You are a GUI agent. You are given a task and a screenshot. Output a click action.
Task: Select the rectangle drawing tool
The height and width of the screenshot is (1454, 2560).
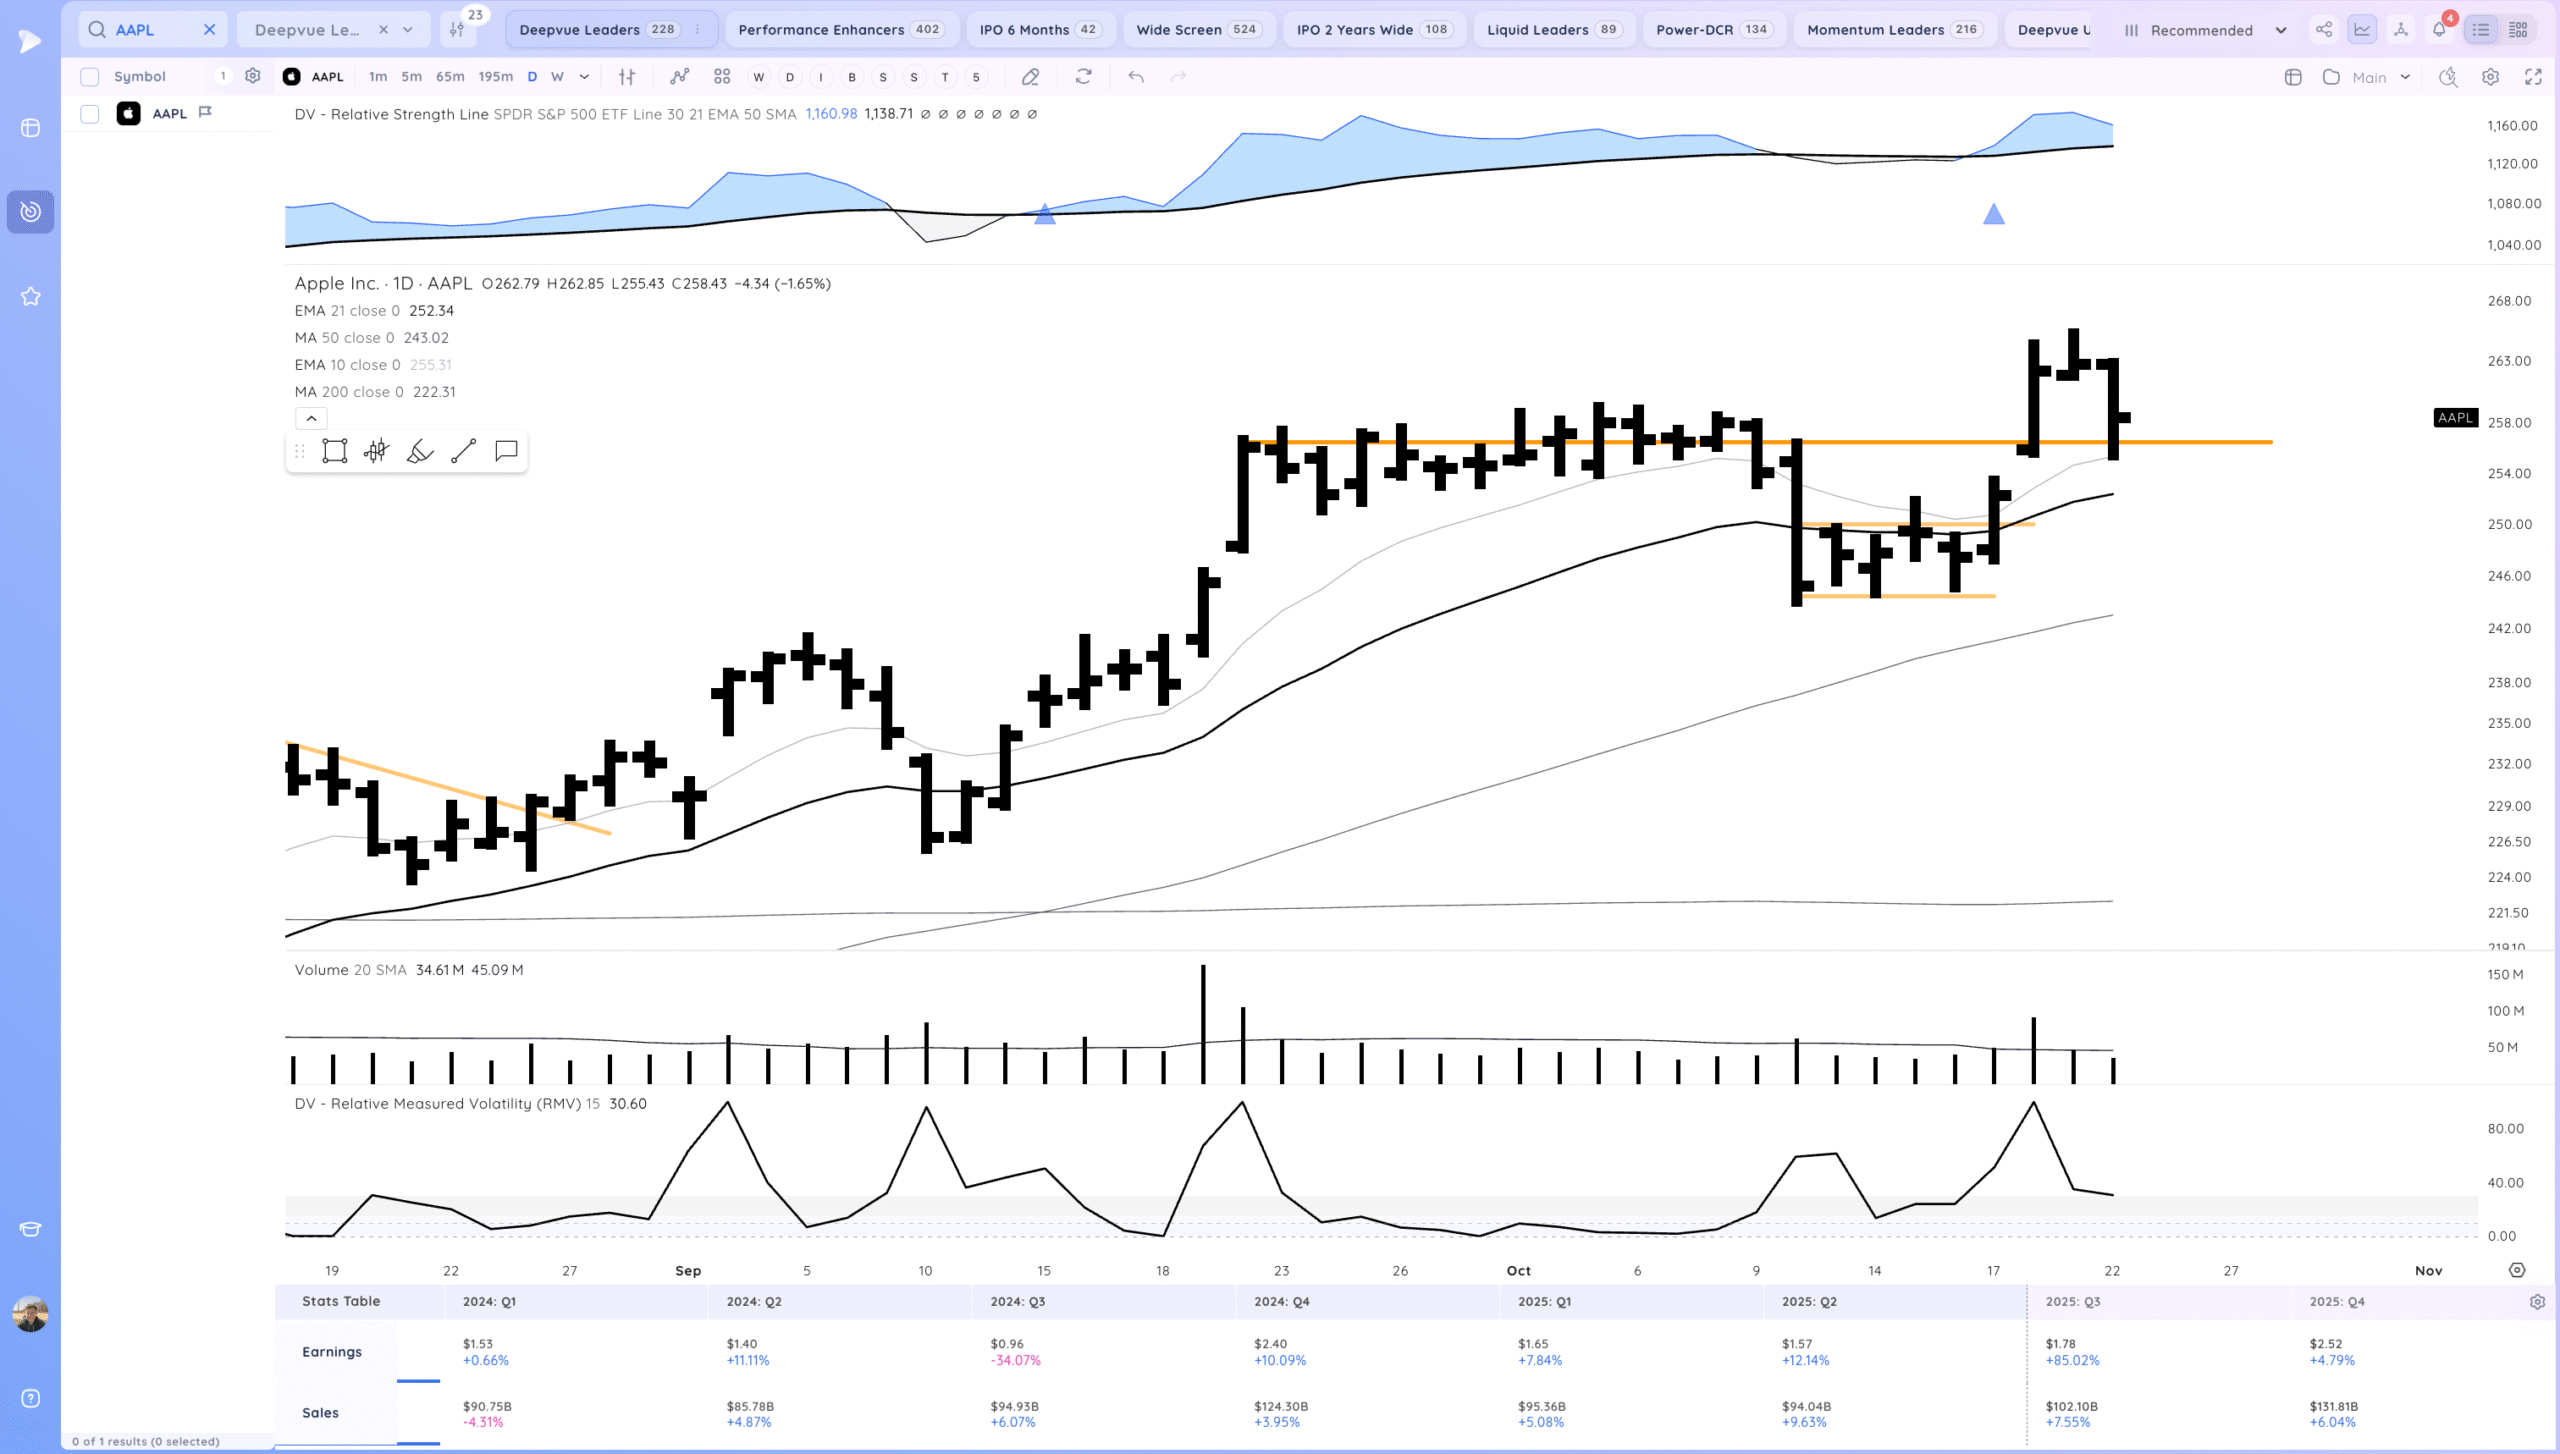coord(334,451)
